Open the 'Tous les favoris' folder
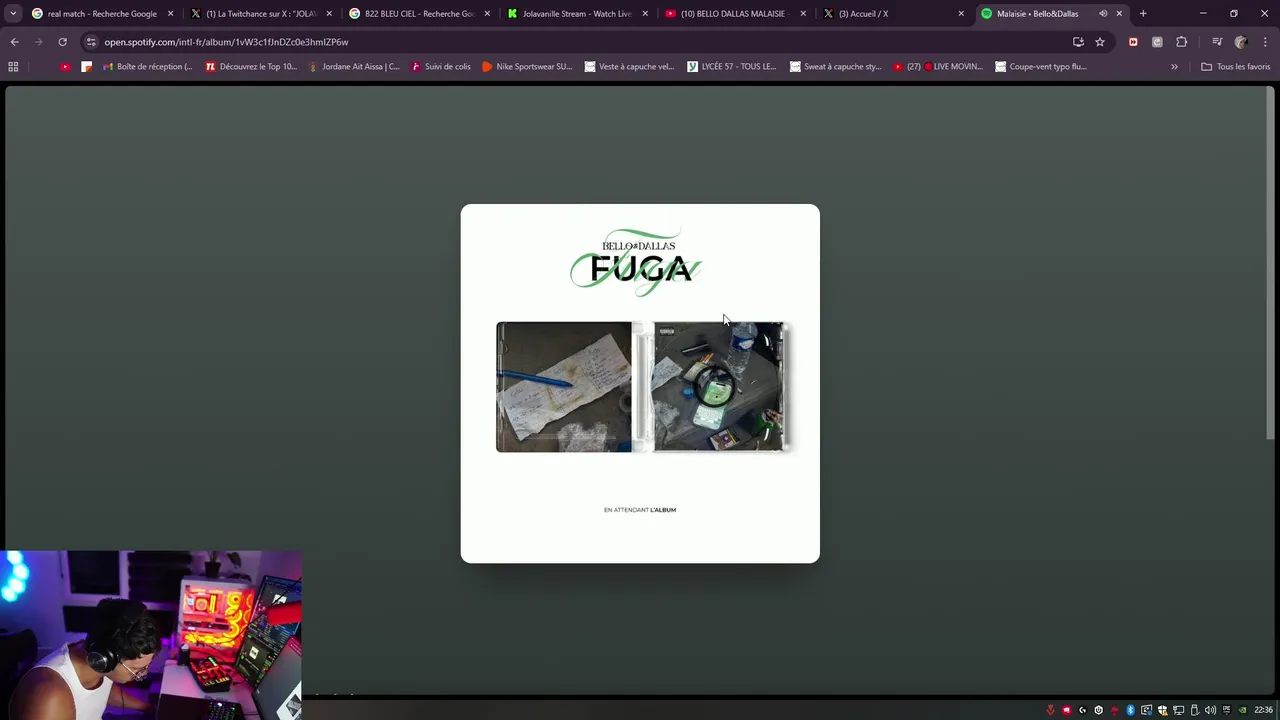 (1236, 67)
